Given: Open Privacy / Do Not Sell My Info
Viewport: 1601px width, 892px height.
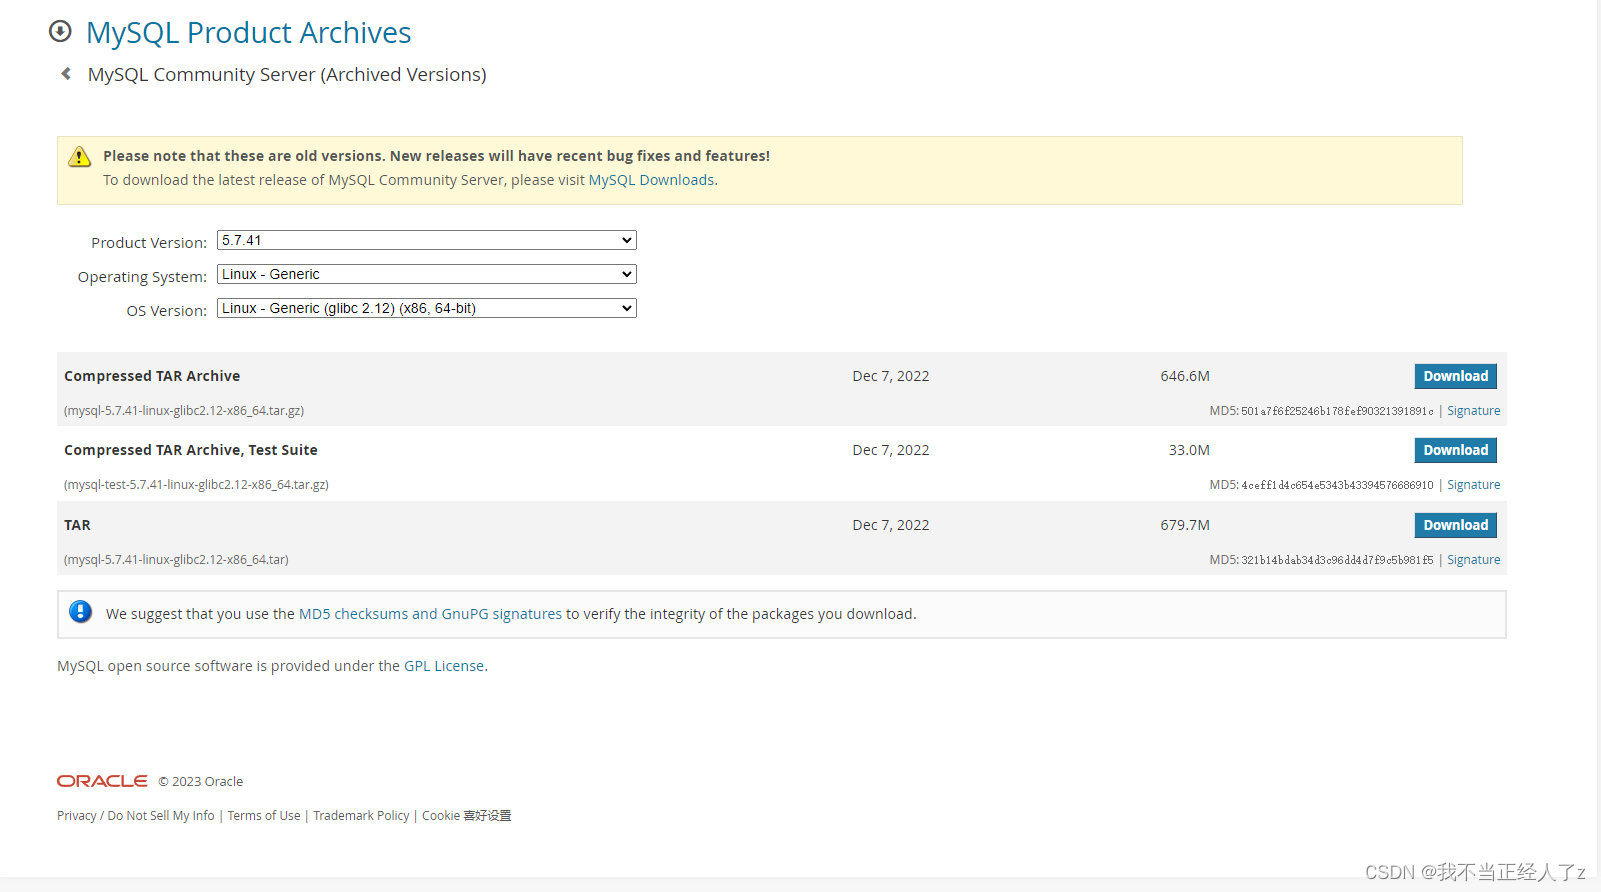Looking at the screenshot, I should click(x=136, y=816).
